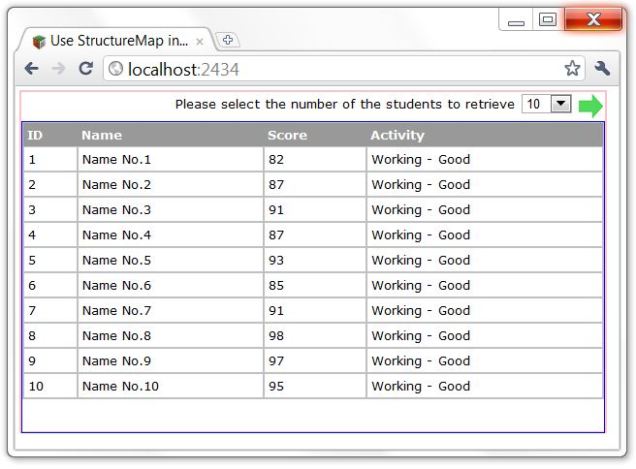Select cell 'Name No.4'
This screenshot has height=469, width=636.
coord(170,235)
